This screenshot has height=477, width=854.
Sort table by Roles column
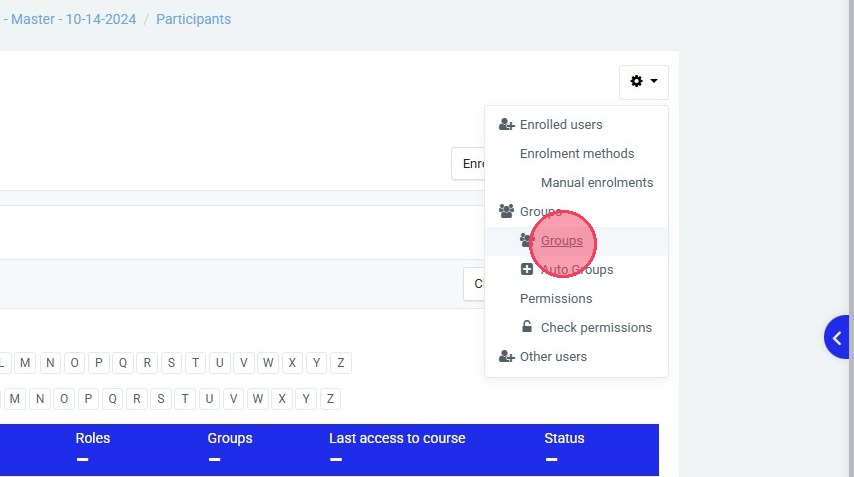click(93, 438)
